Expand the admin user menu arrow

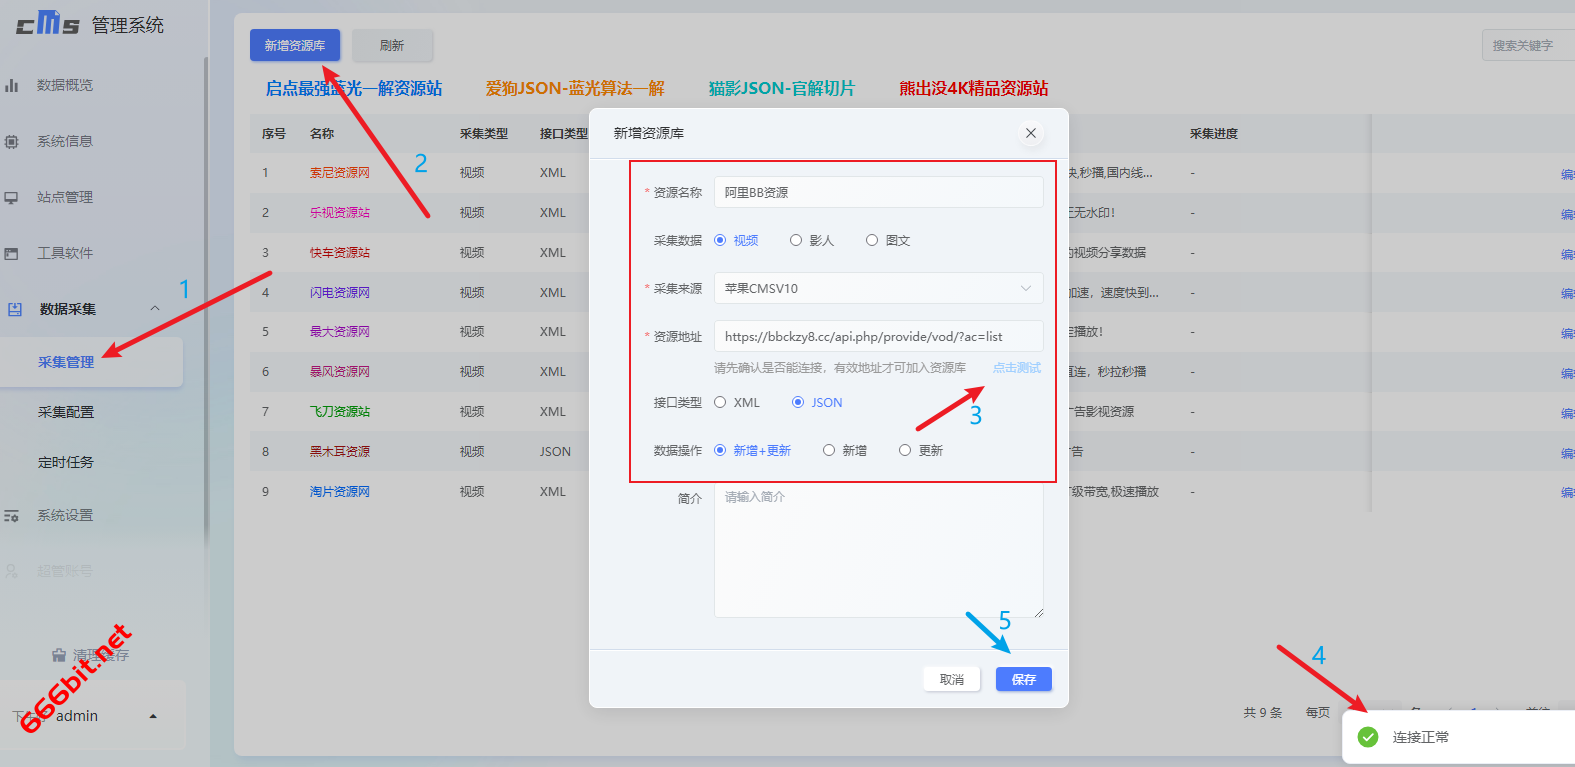pyautogui.click(x=153, y=716)
